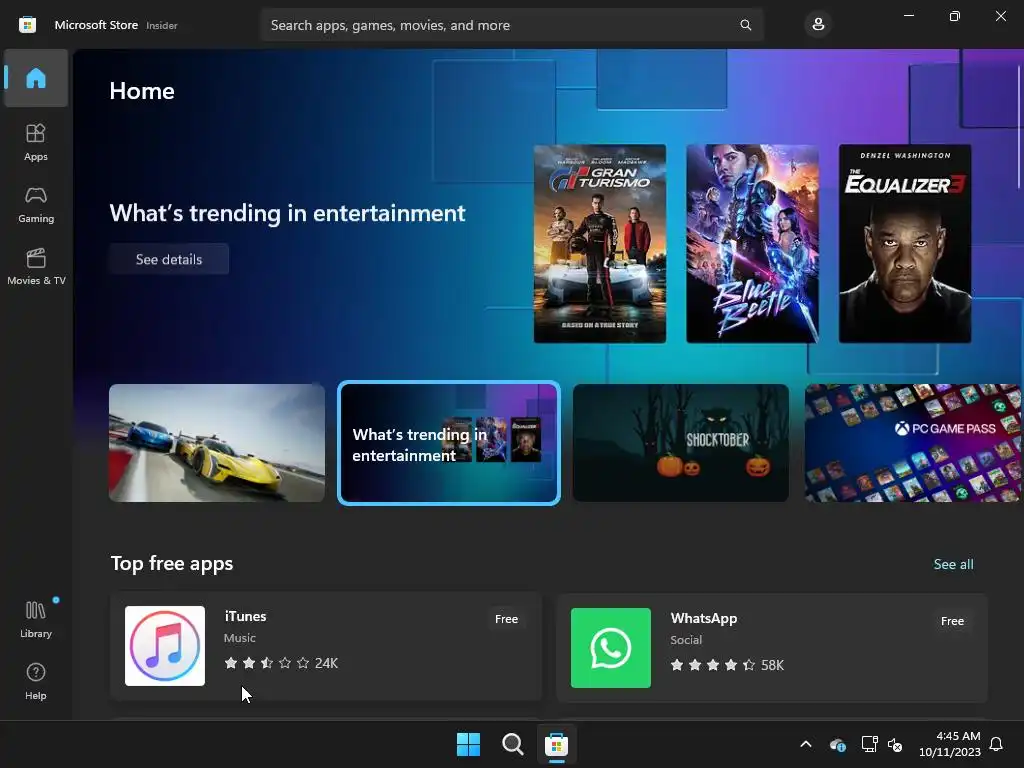Screen dimensions: 1024x768
Task: Open the user account profile icon
Action: click(x=818, y=25)
